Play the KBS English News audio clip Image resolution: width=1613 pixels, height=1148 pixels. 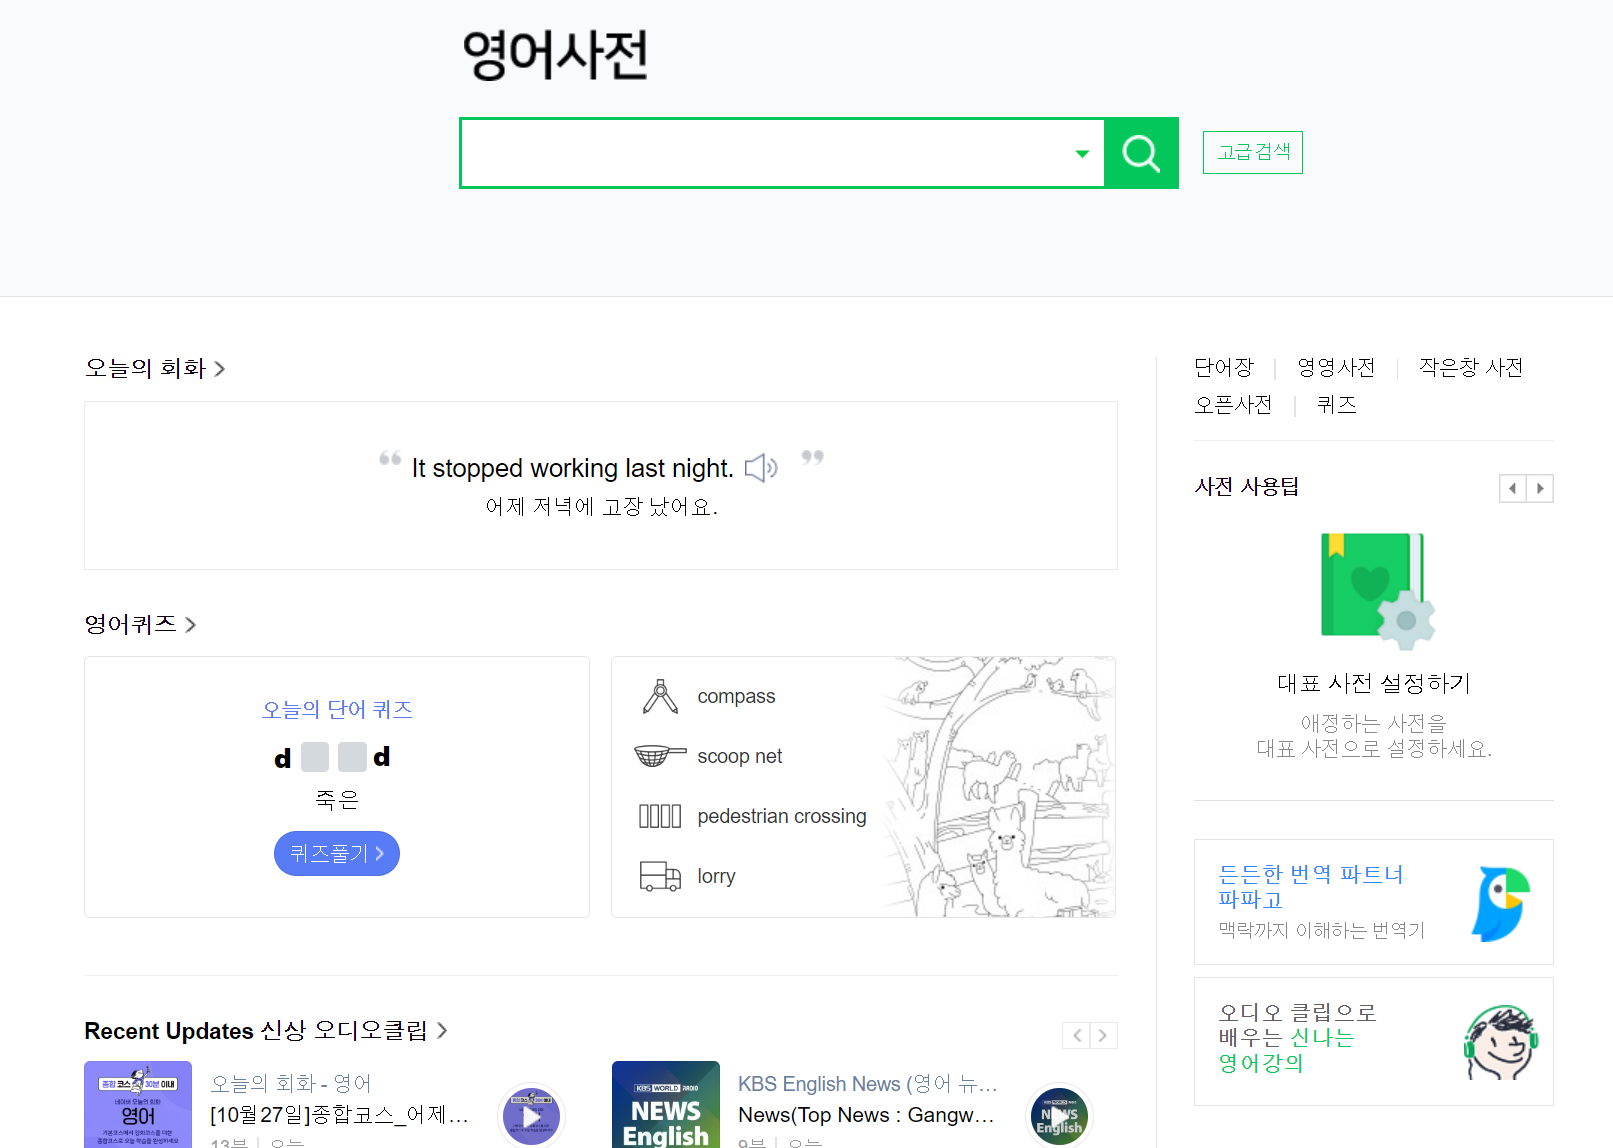click(x=1059, y=1115)
